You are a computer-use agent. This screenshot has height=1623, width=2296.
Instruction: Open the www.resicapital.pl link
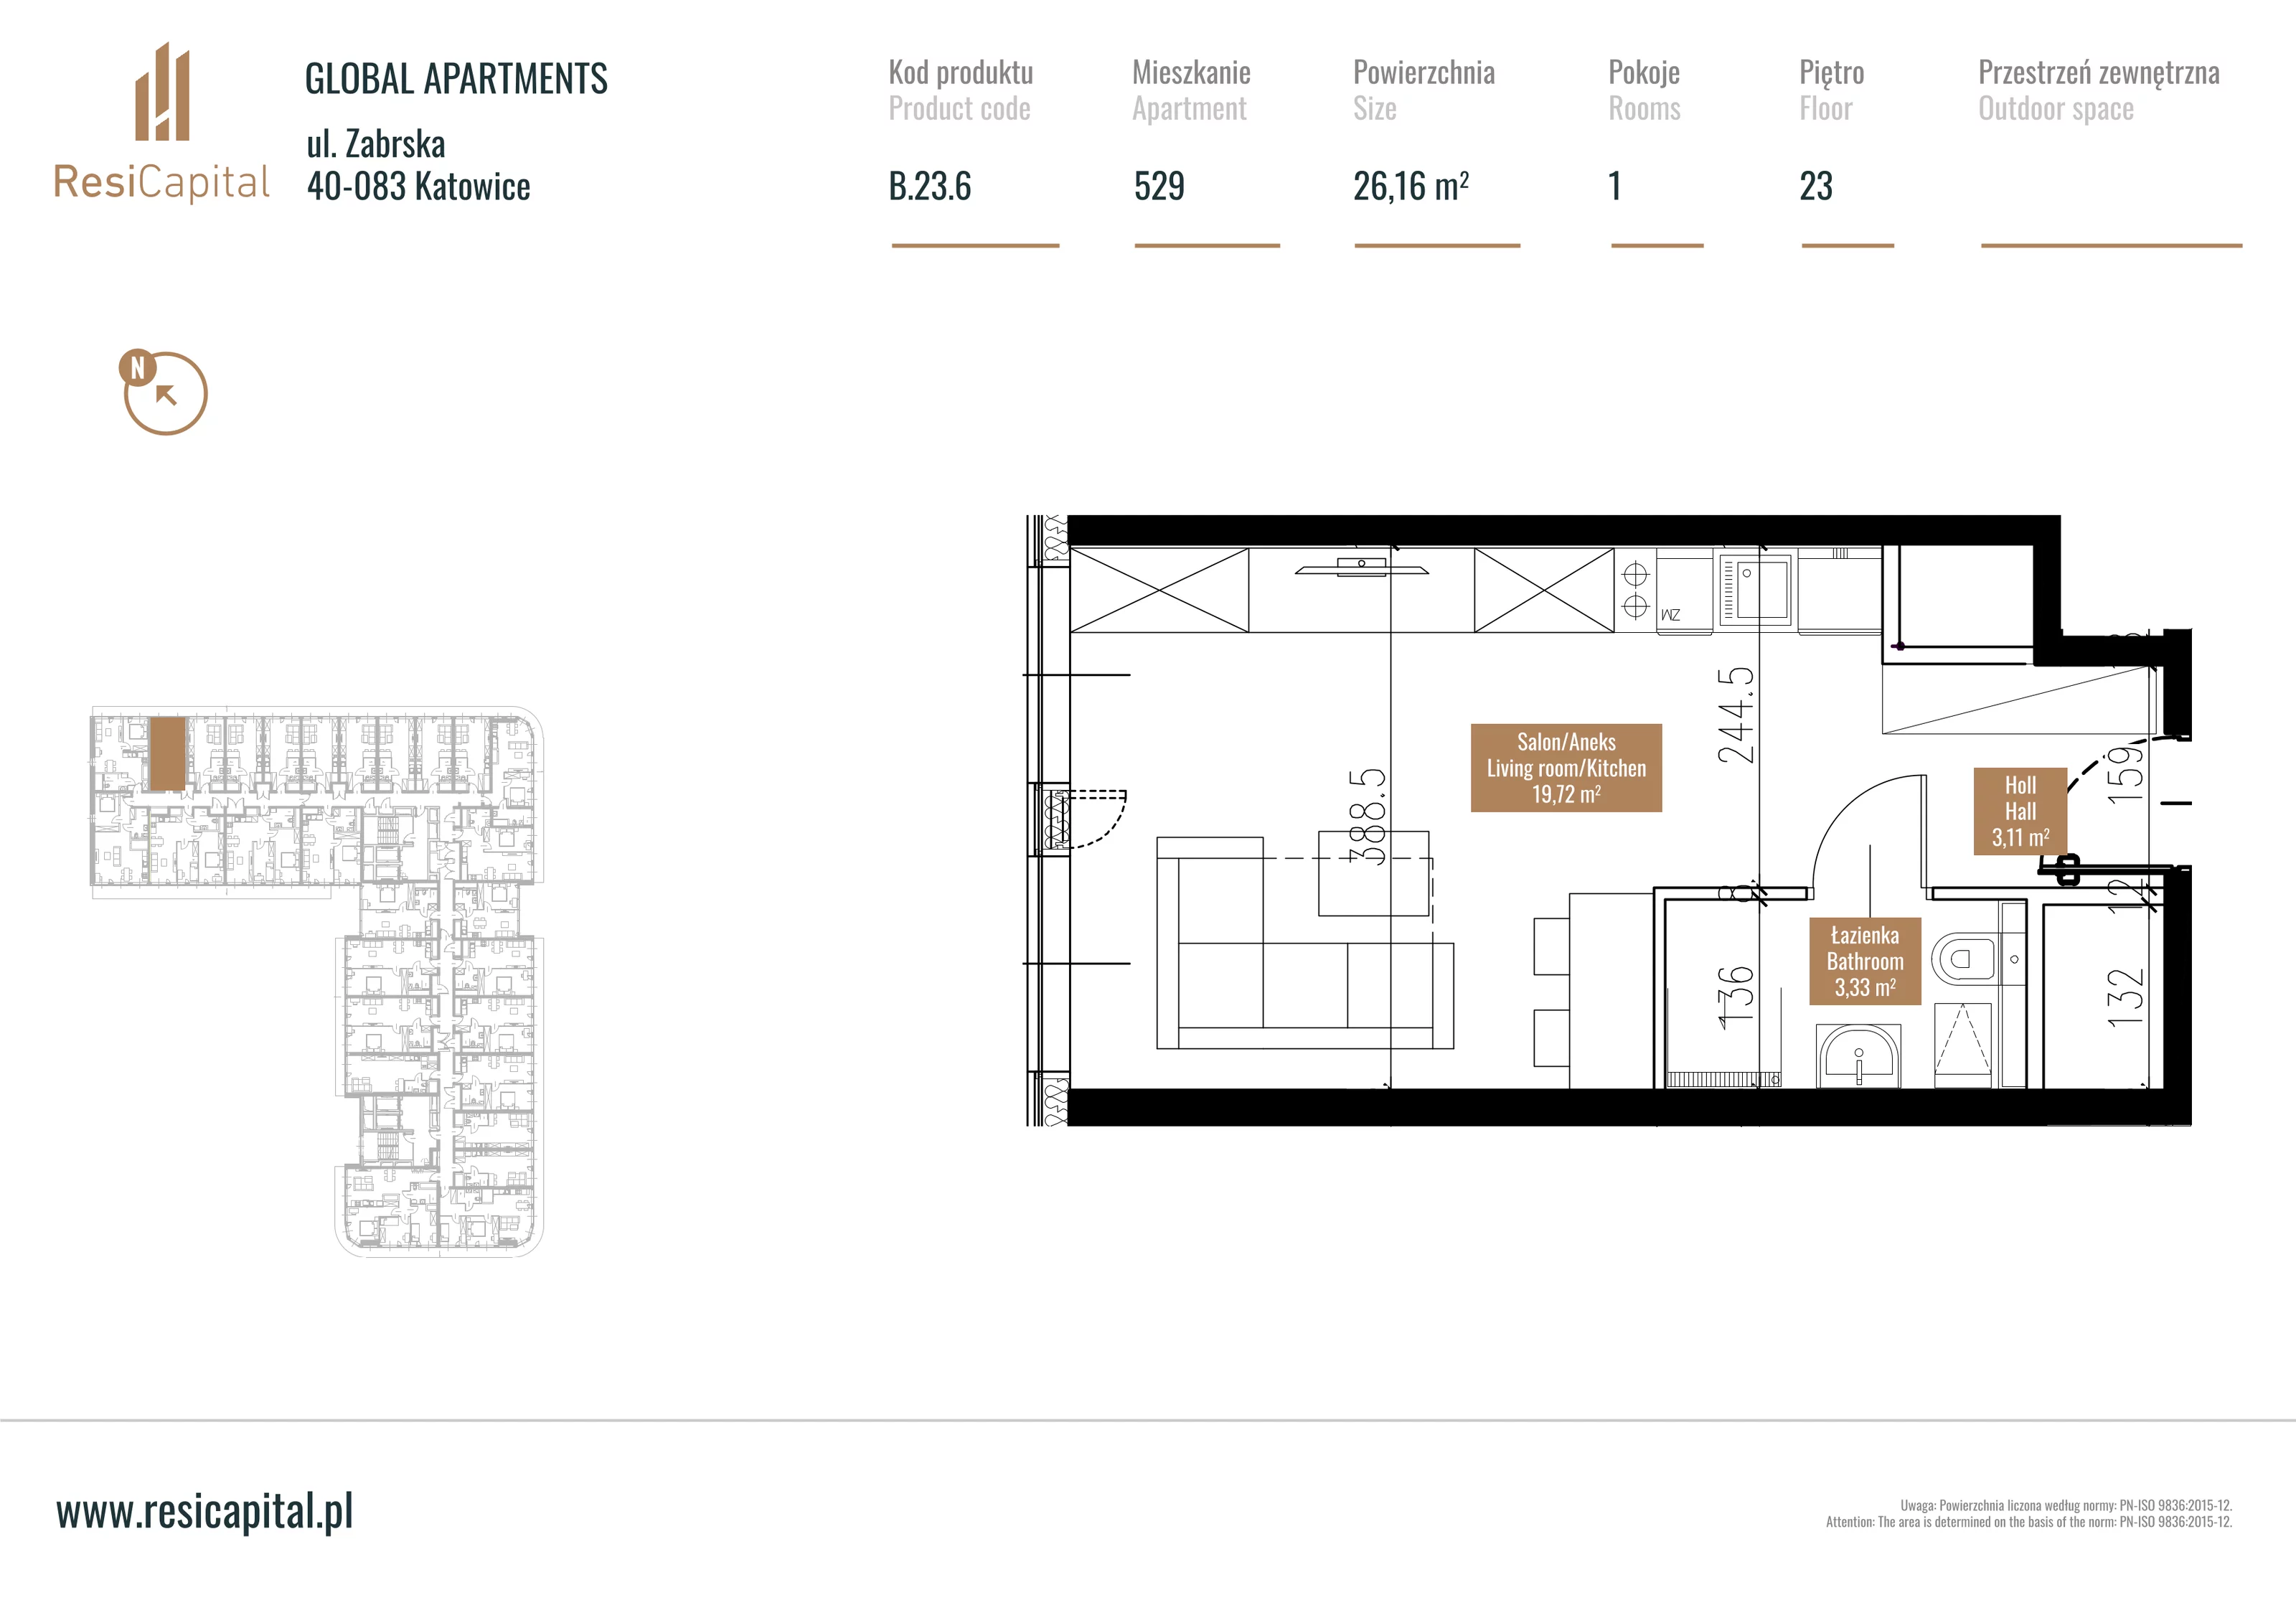205,1510
